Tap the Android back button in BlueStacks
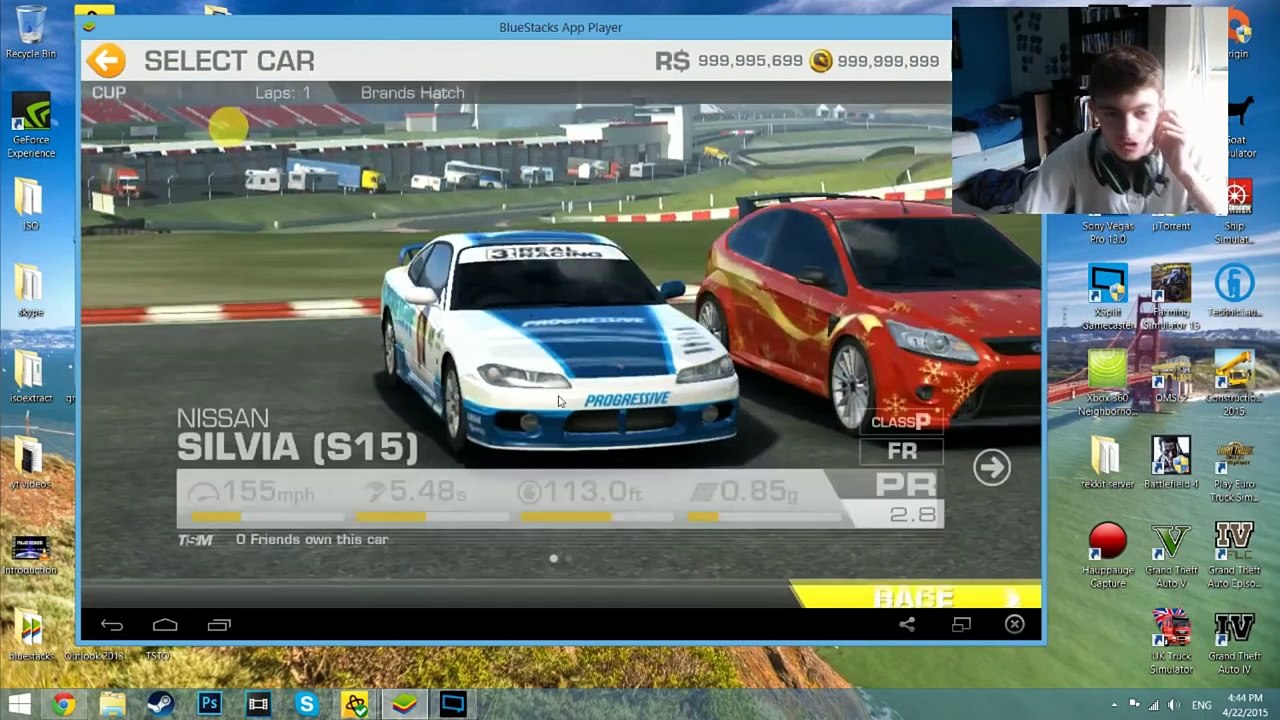The height and width of the screenshot is (720, 1280). point(111,625)
